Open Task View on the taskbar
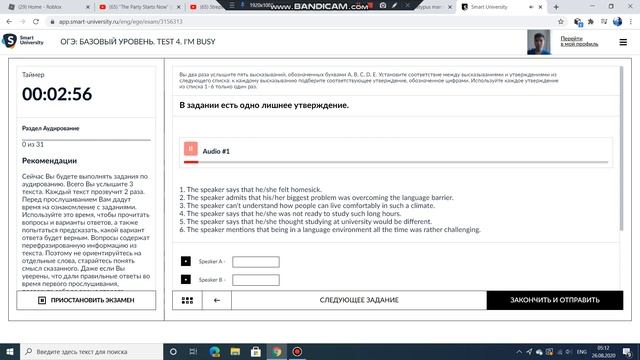The width and height of the screenshot is (640, 360). click(x=193, y=351)
